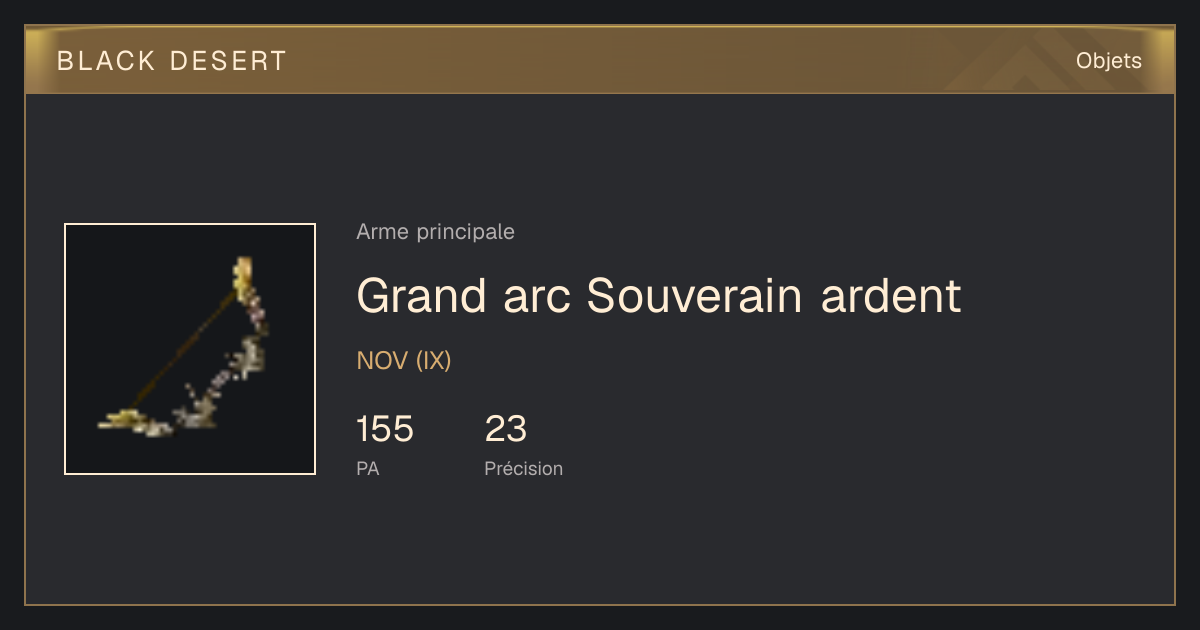Select the Arme principale category label
Screen dimensions: 1200x630
435,232
